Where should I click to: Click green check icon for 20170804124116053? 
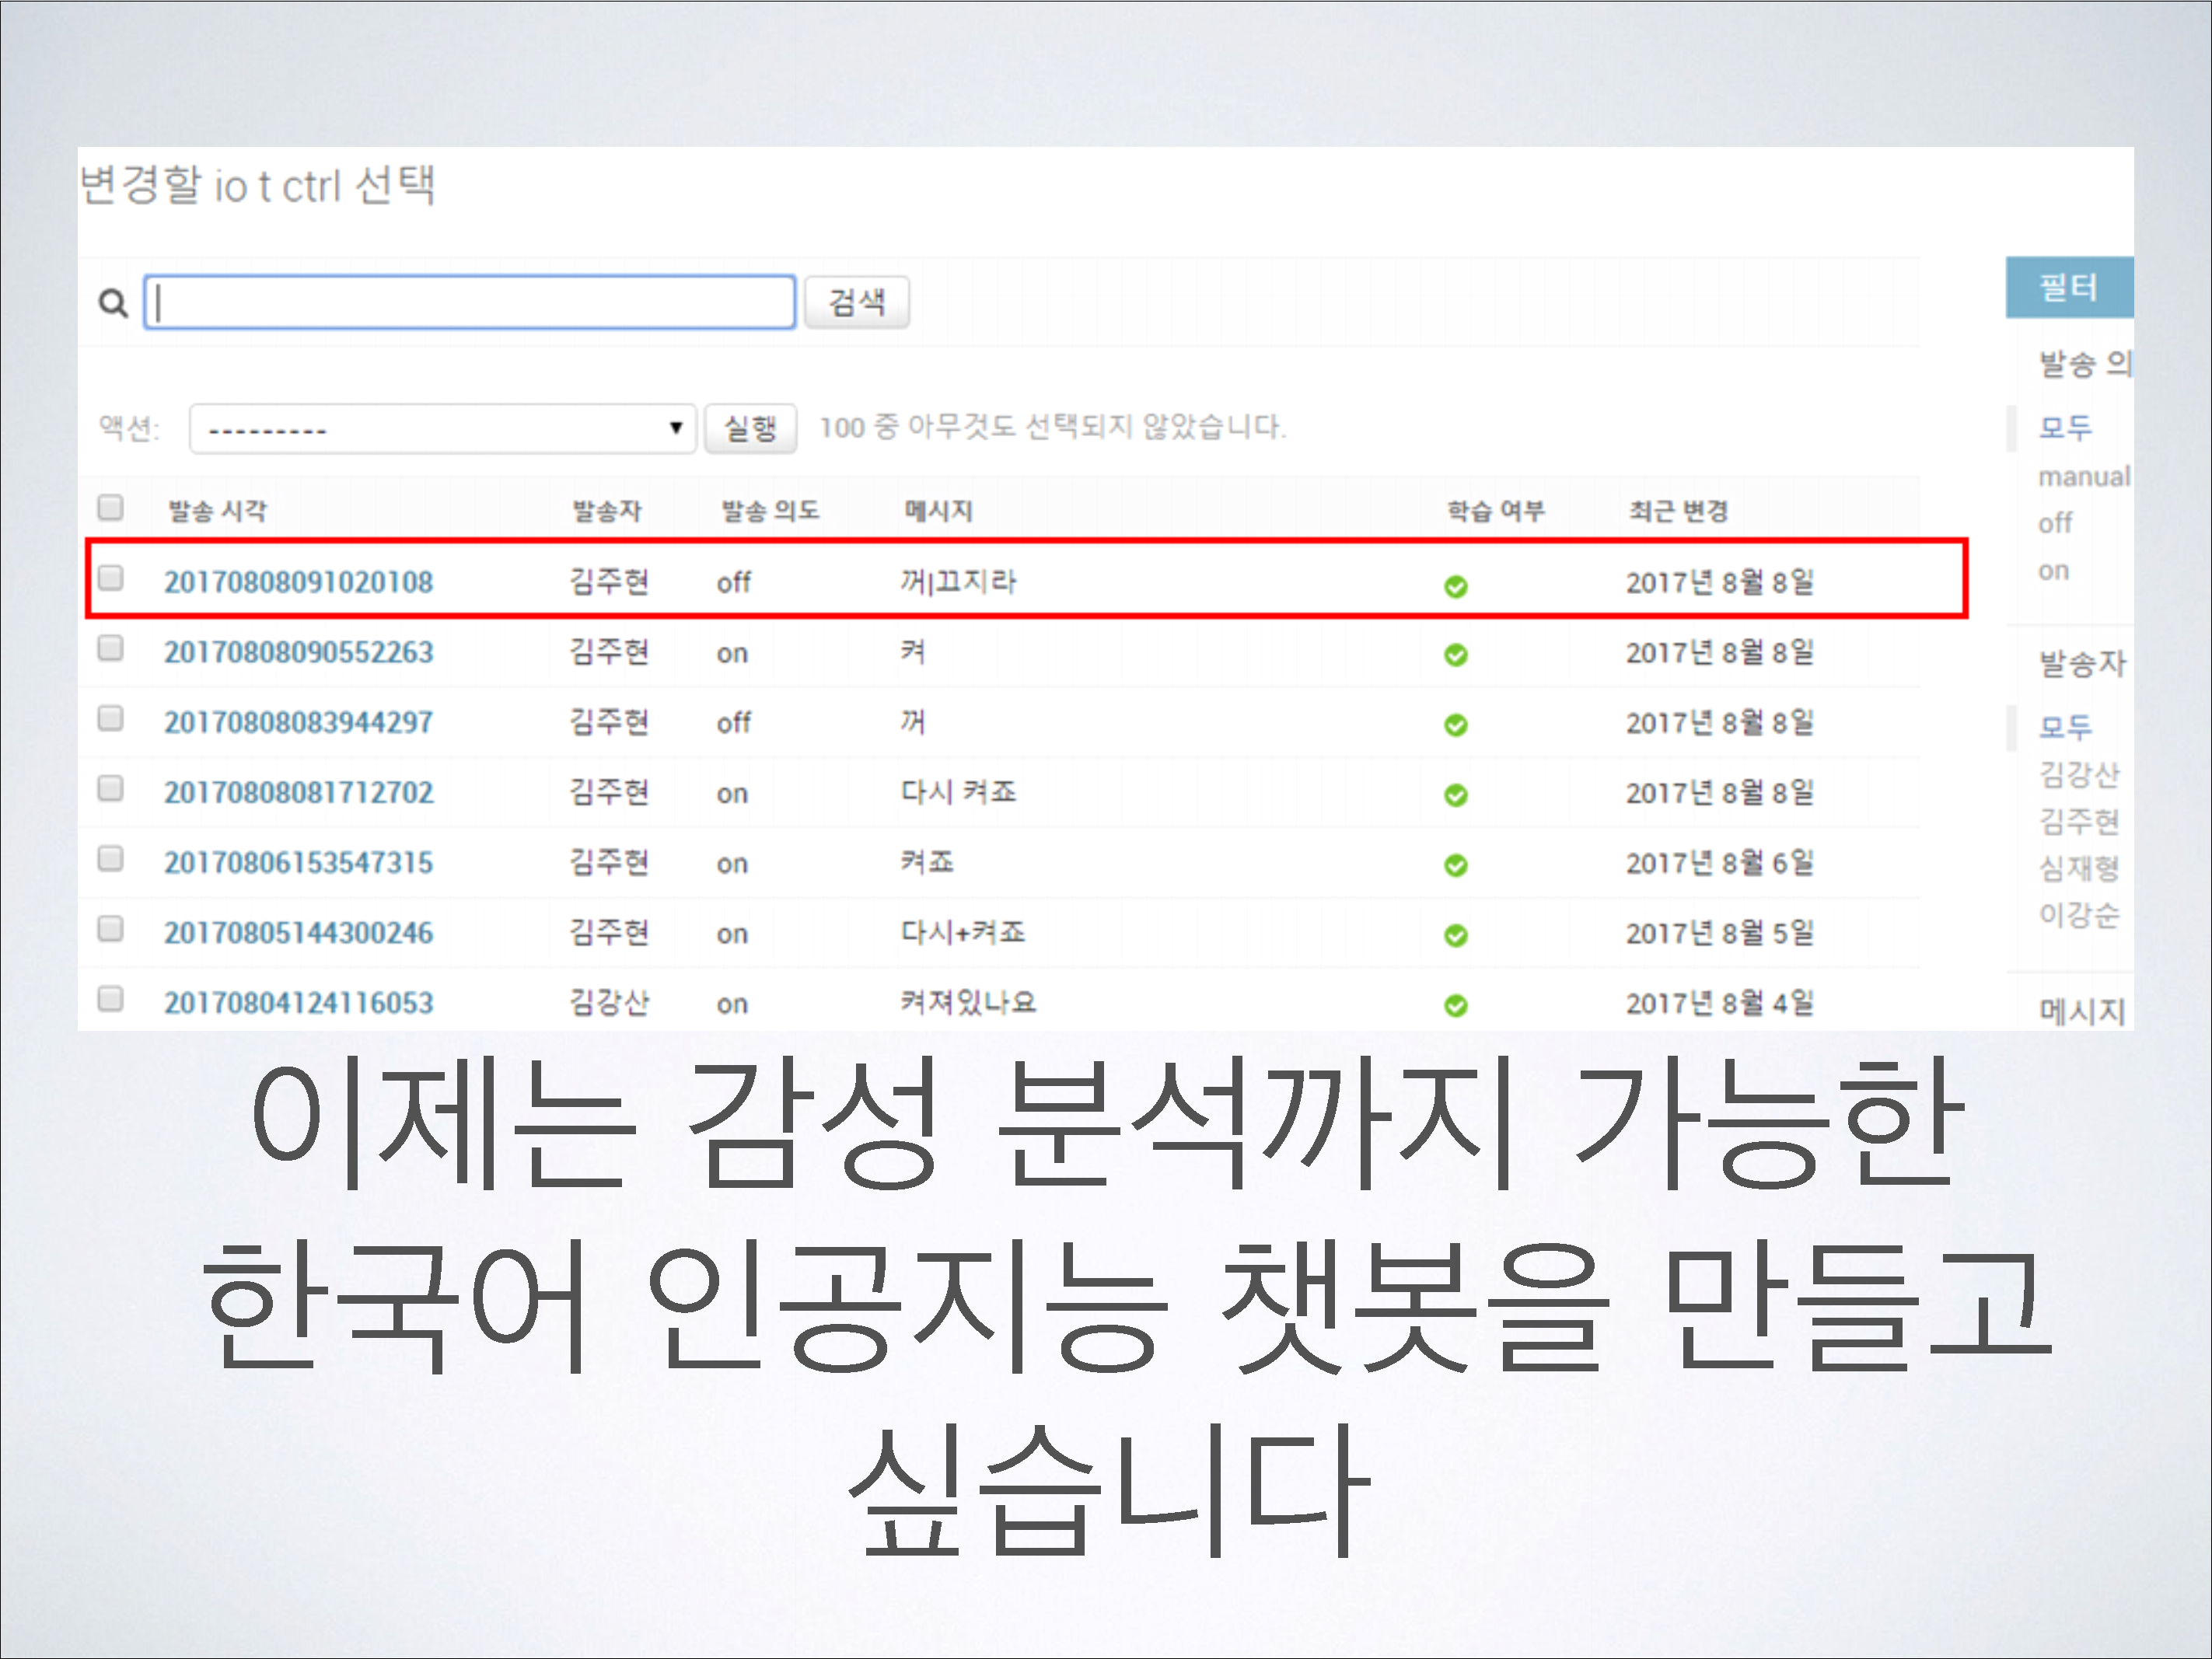point(1455,1005)
